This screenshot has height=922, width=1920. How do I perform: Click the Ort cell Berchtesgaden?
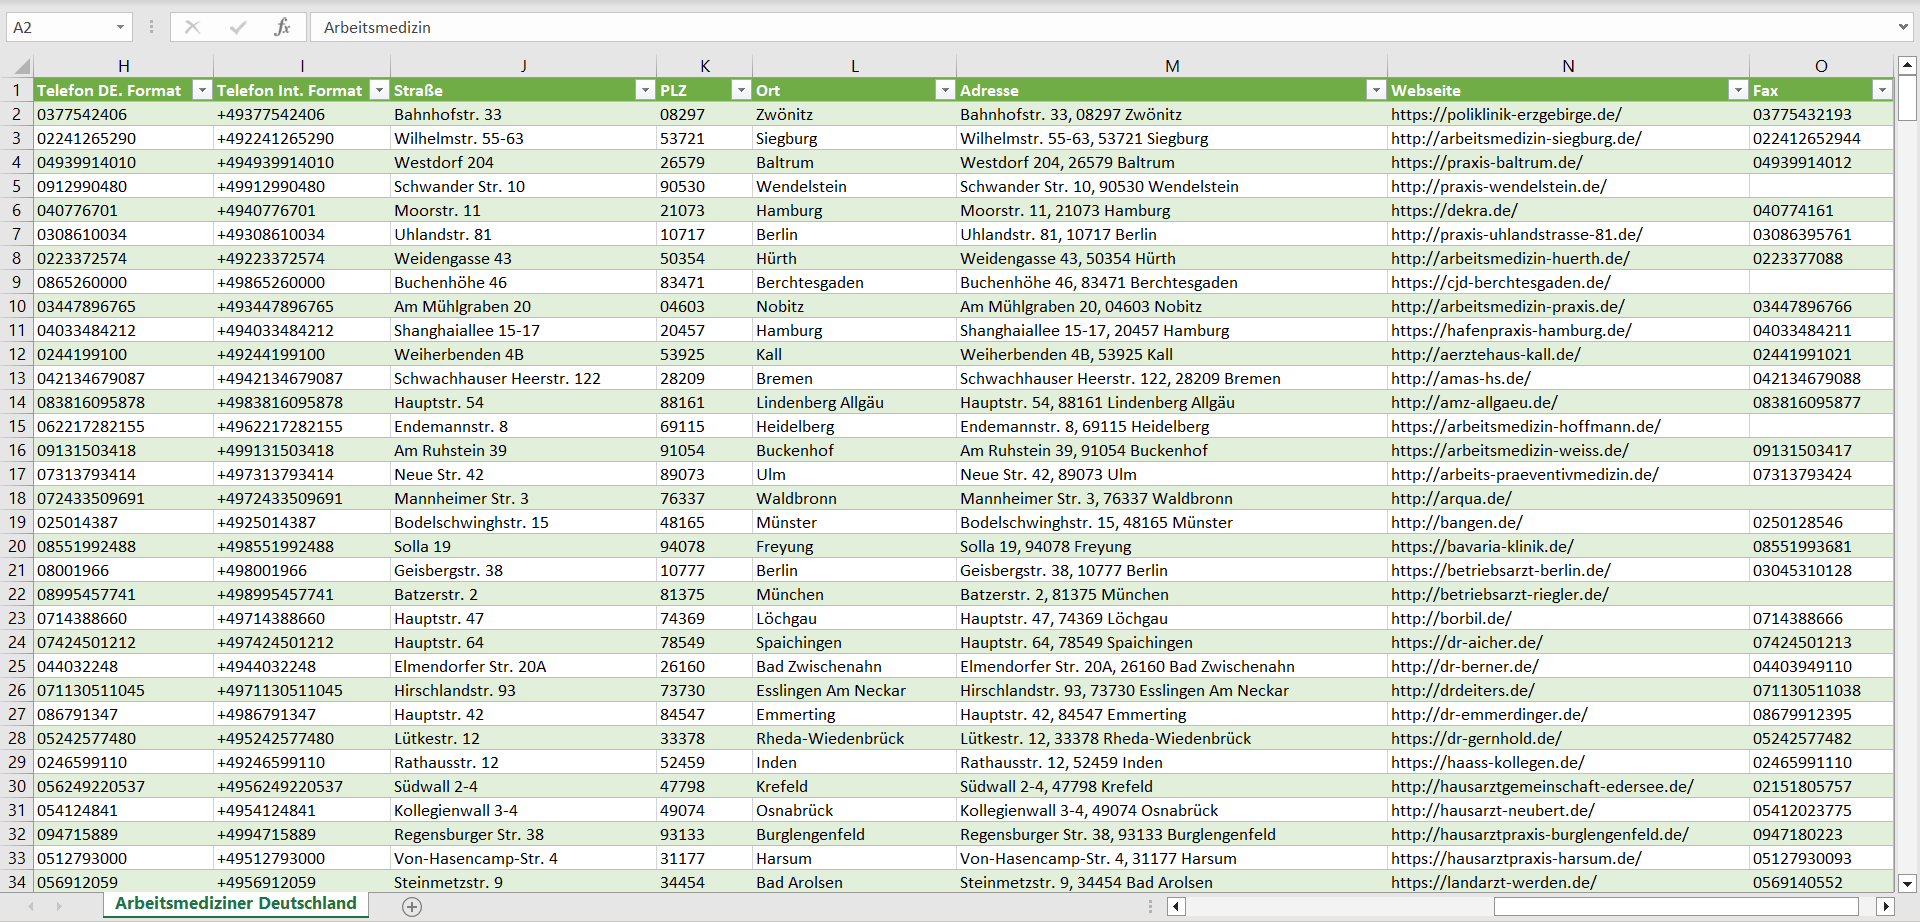855,282
